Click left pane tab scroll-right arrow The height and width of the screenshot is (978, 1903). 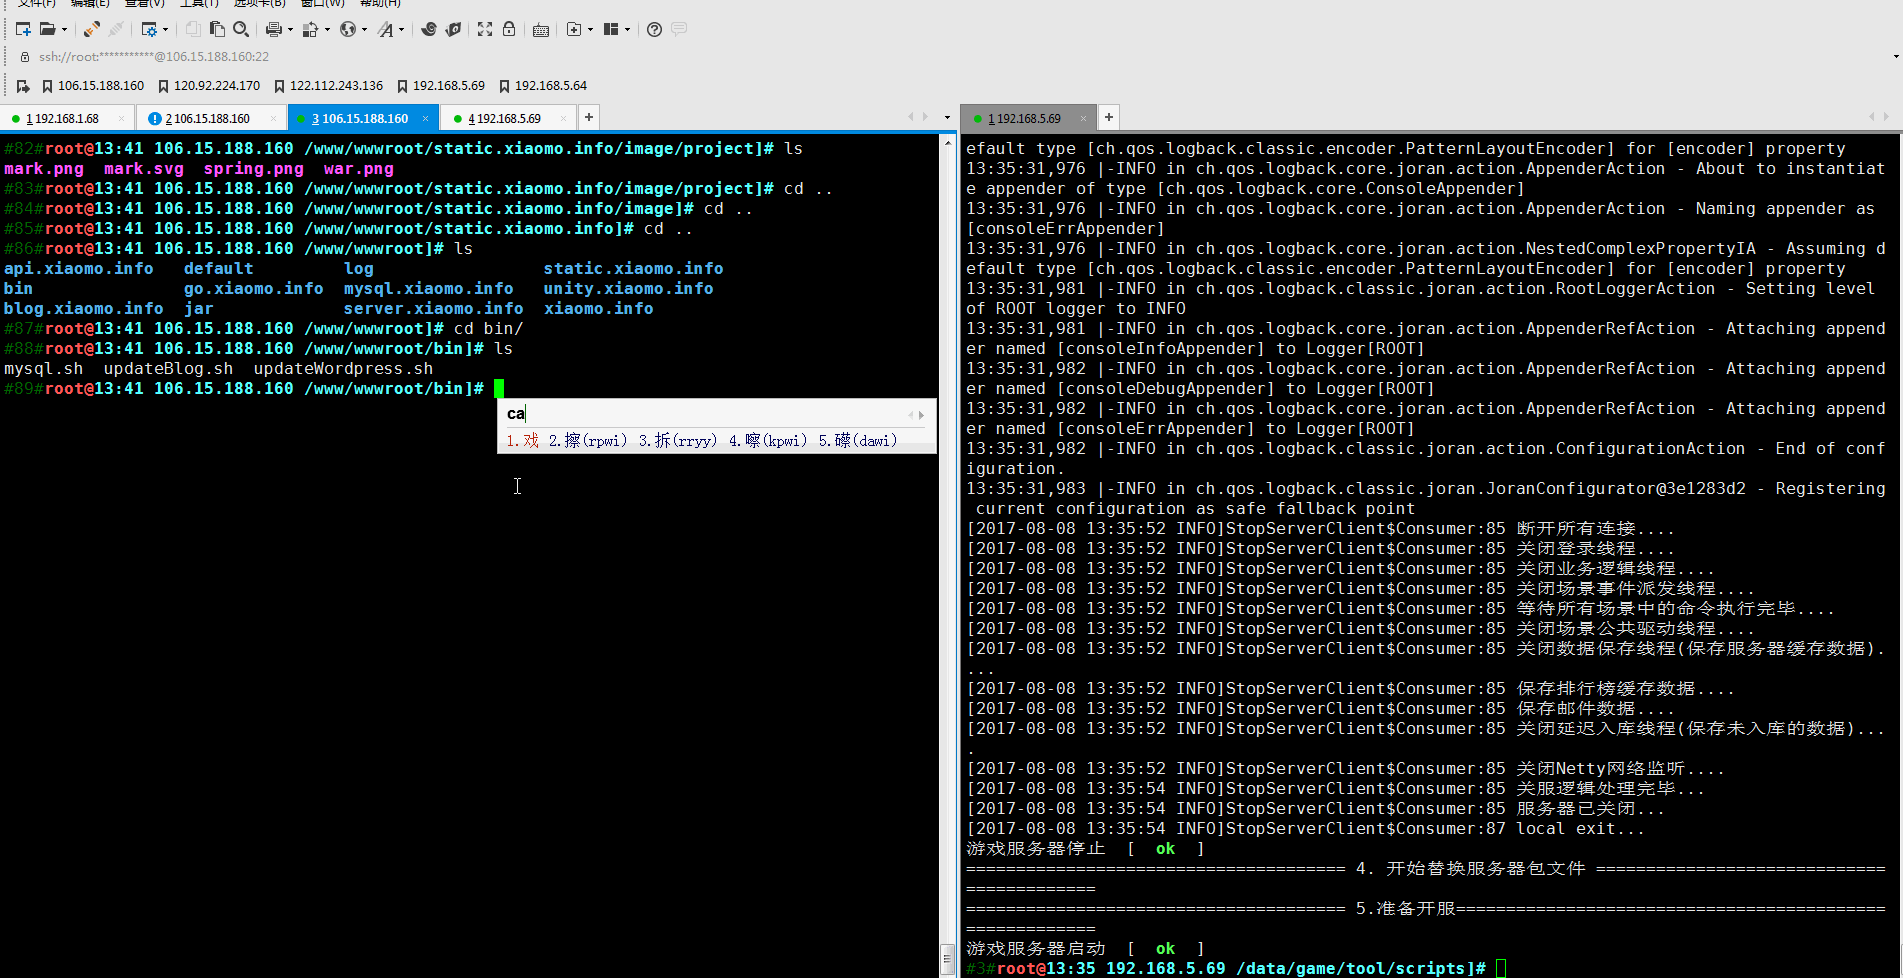pos(925,117)
